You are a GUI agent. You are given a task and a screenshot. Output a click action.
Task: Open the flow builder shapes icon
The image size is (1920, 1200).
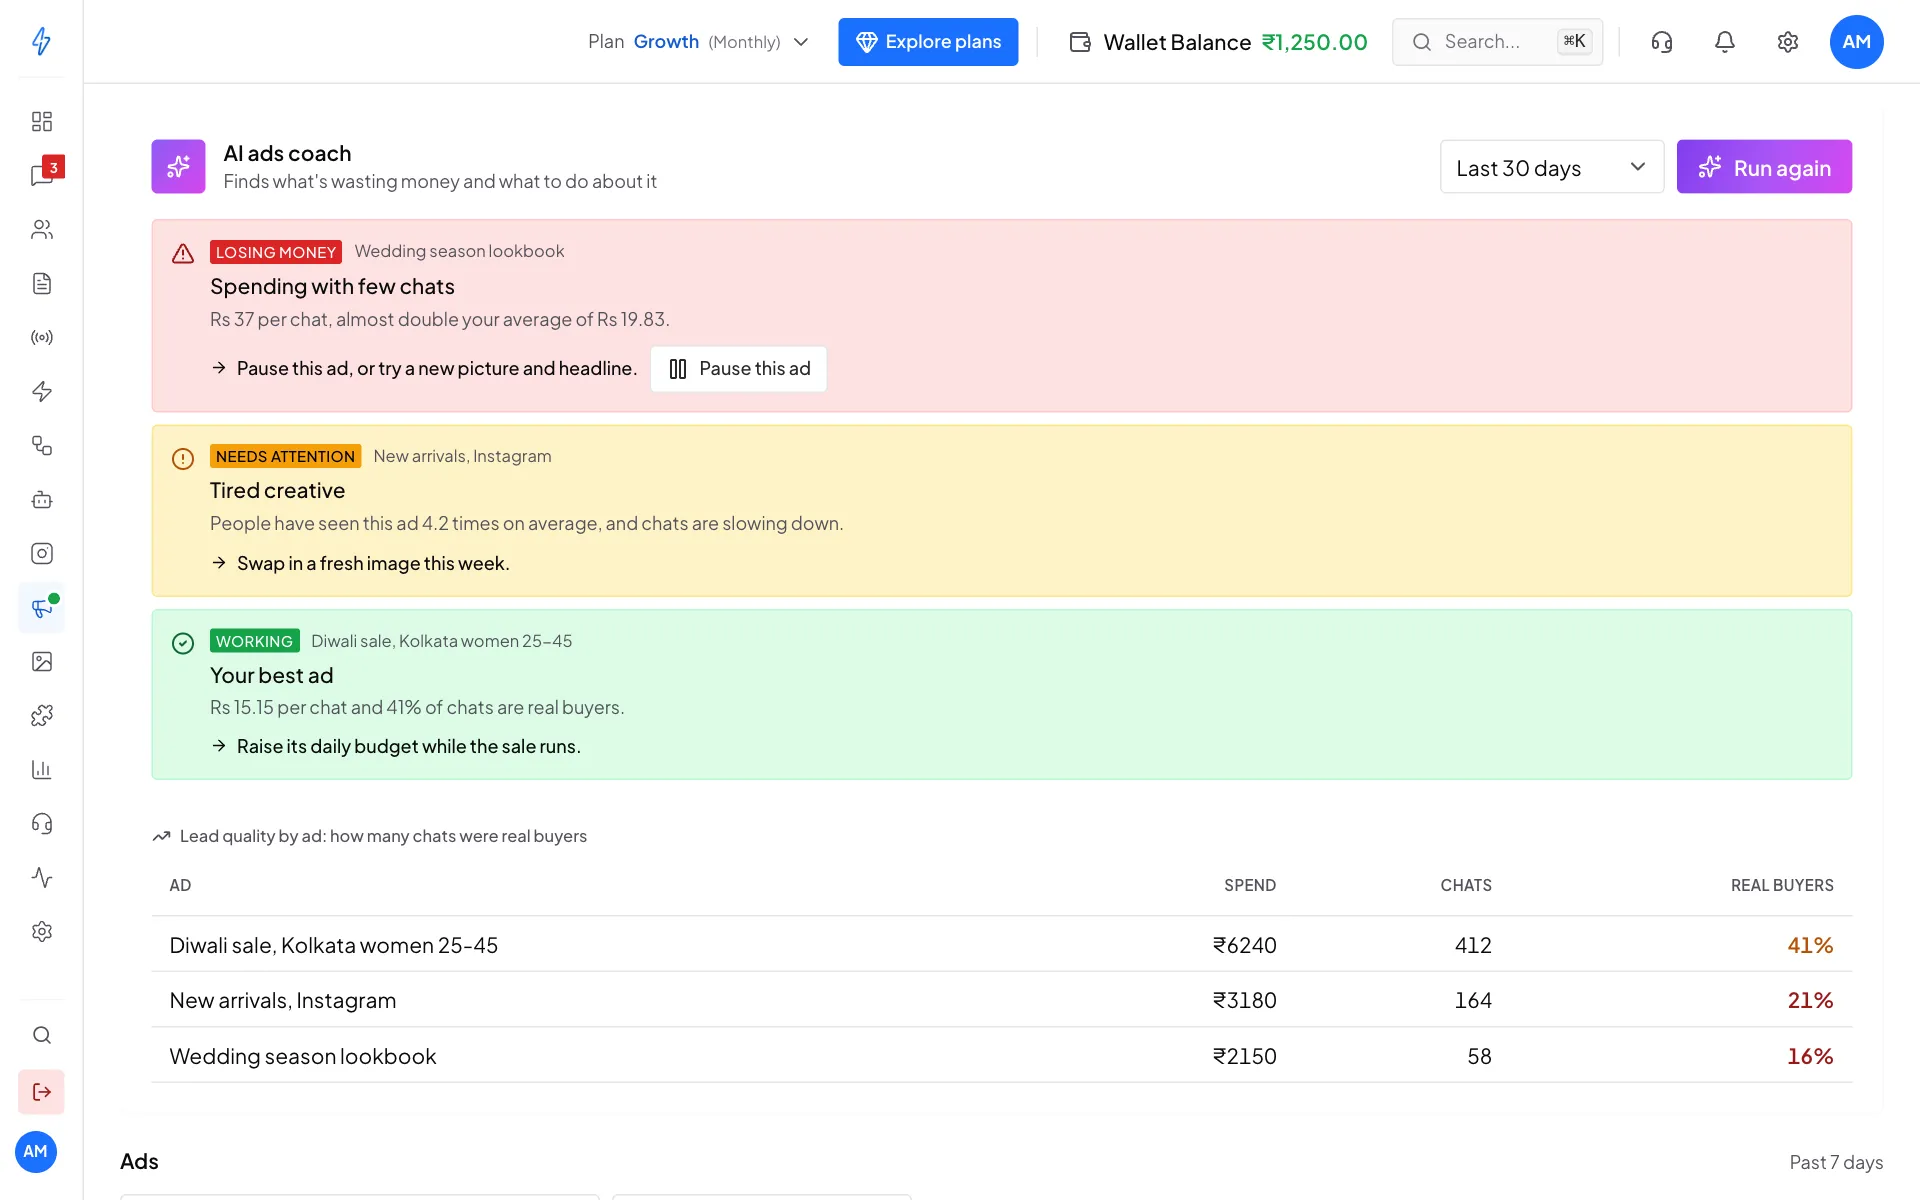(41, 445)
